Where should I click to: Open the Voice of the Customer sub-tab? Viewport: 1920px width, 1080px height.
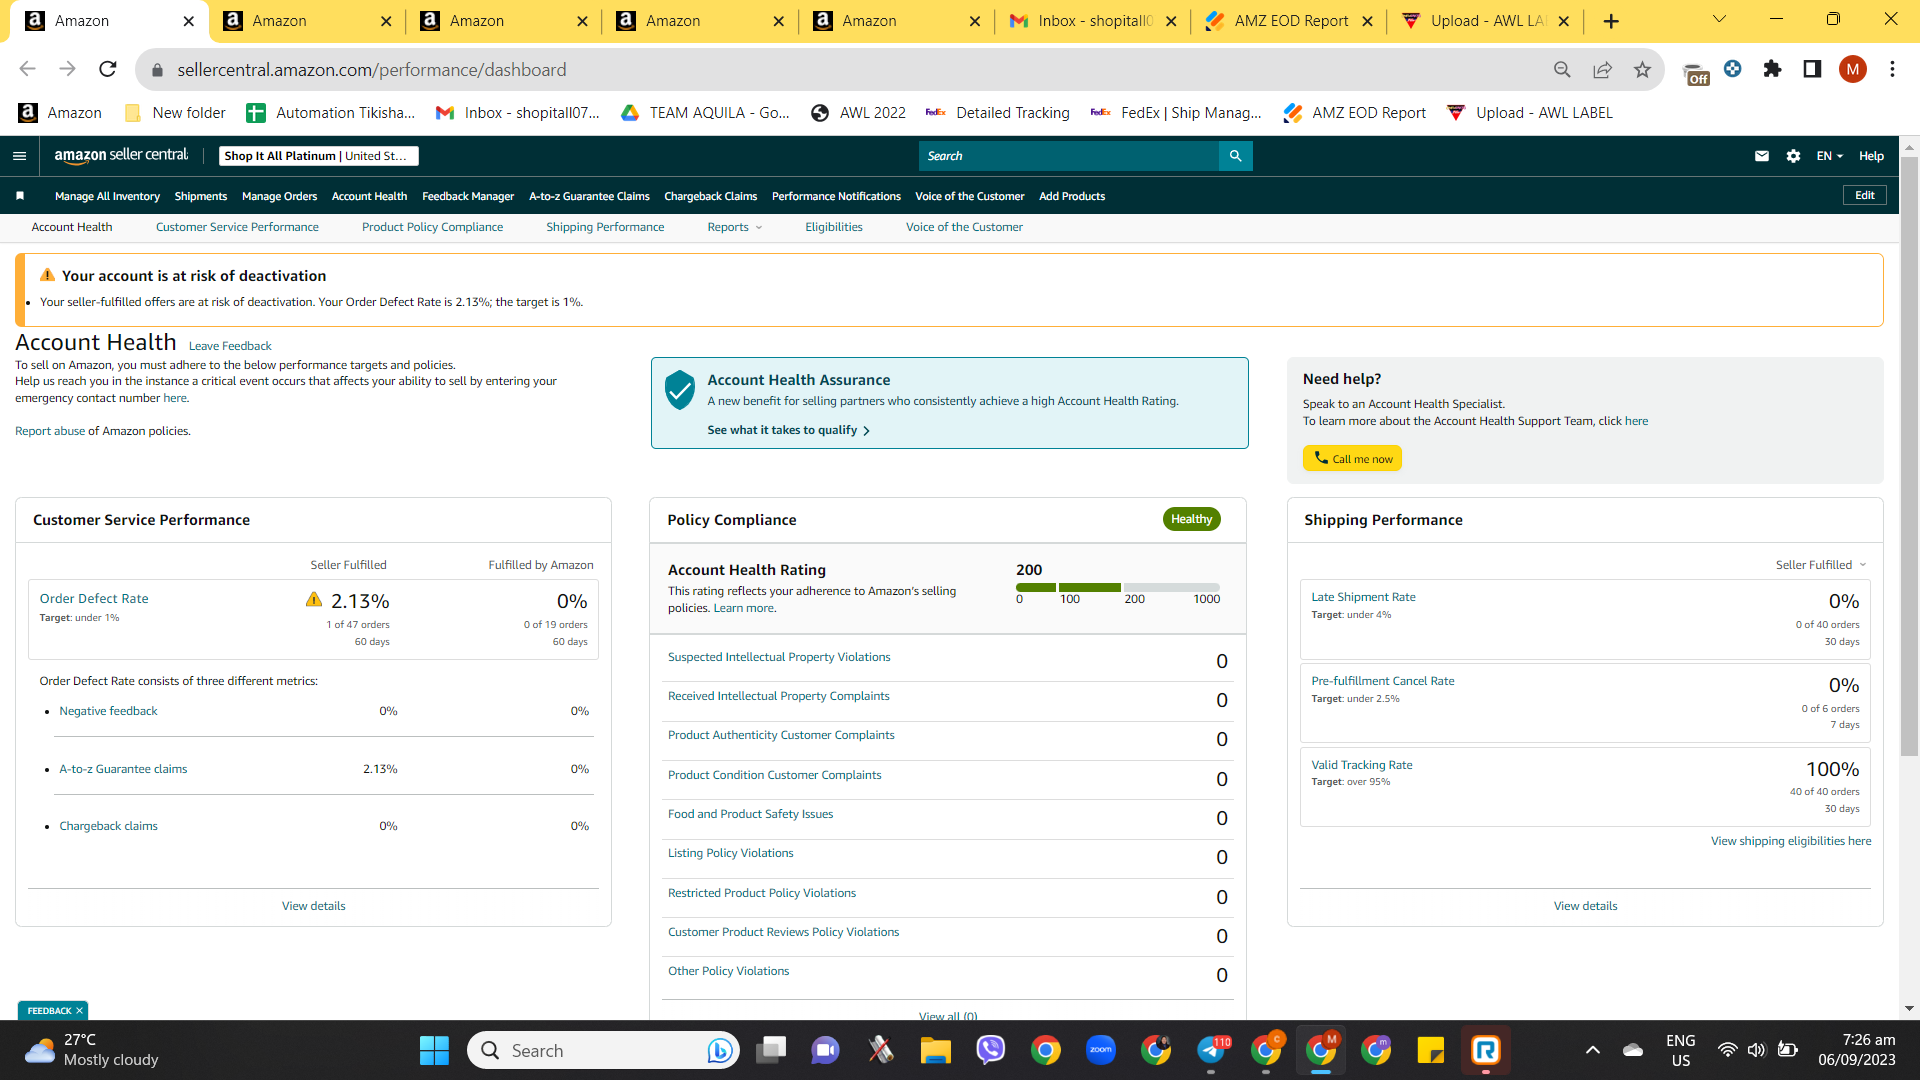[x=964, y=227]
